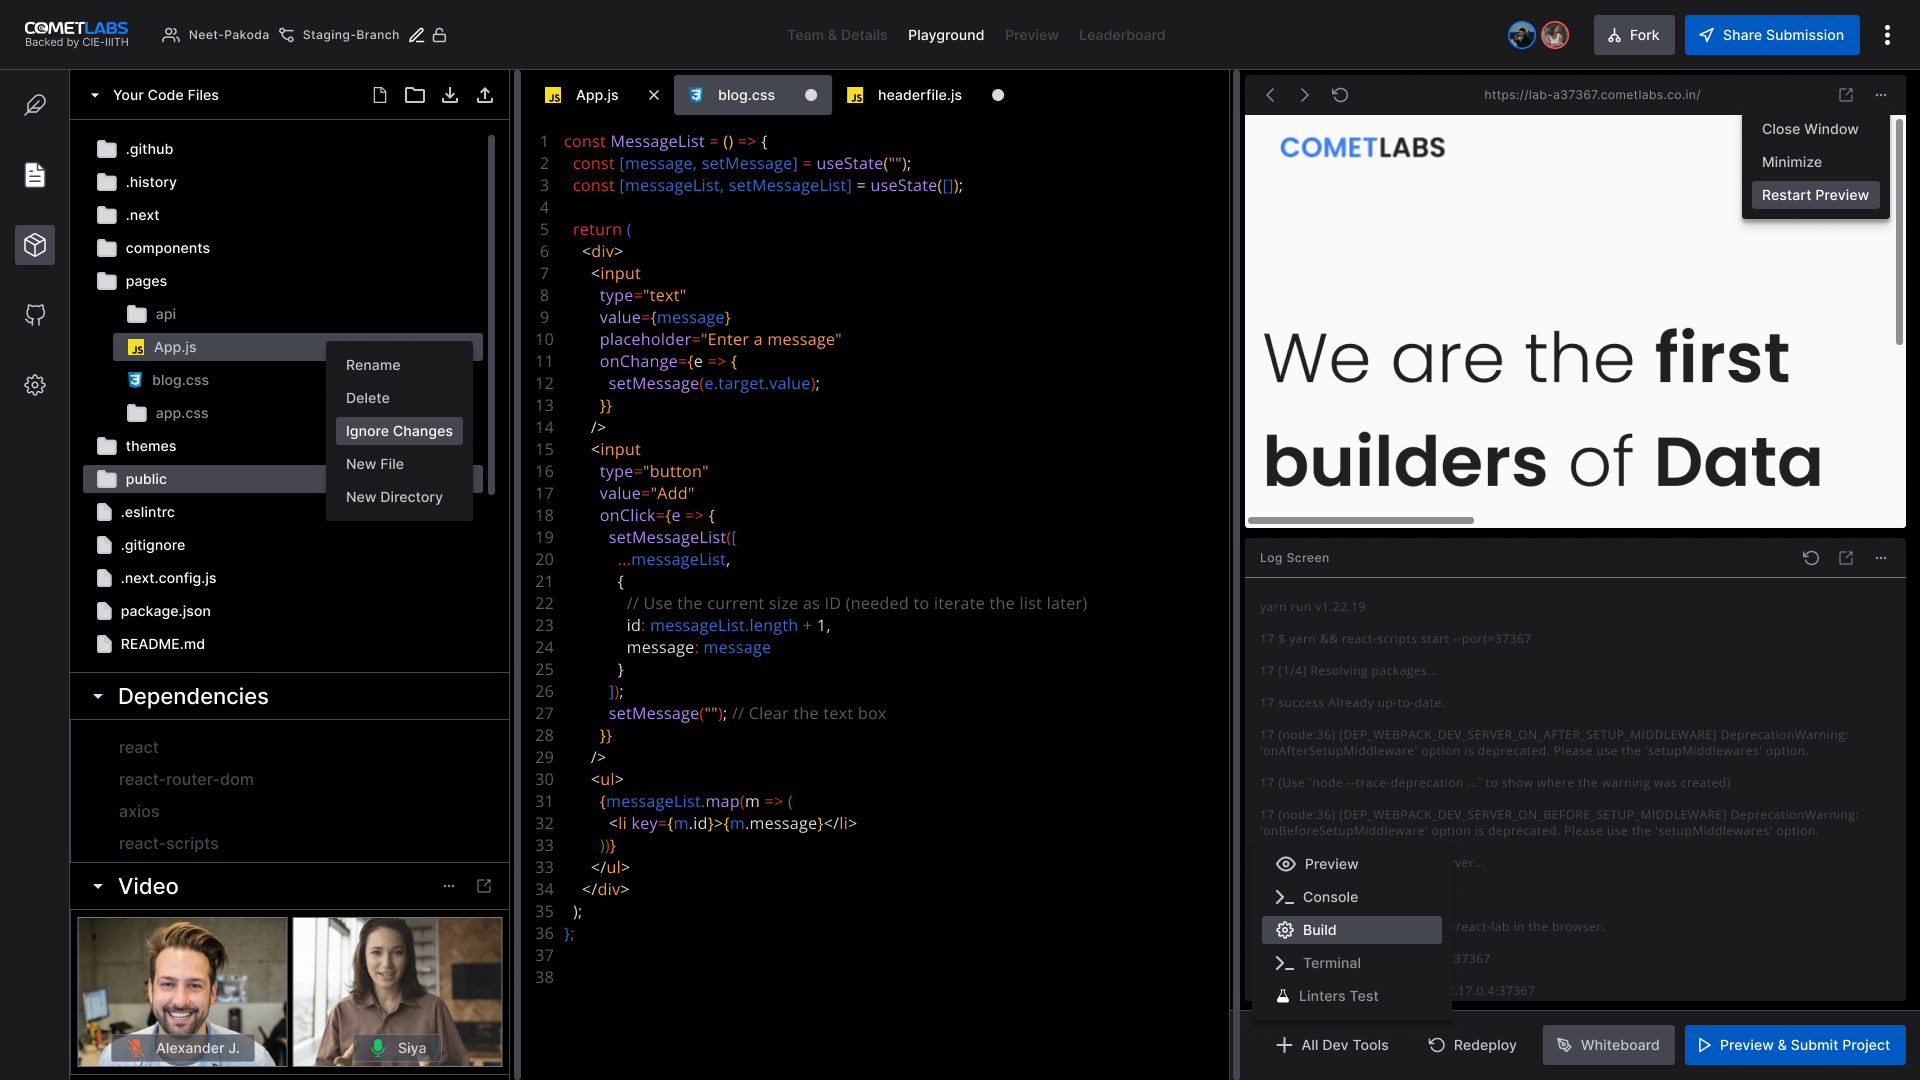This screenshot has width=1920, height=1080.
Task: Edit branch name pencil icon
Action: (x=417, y=35)
